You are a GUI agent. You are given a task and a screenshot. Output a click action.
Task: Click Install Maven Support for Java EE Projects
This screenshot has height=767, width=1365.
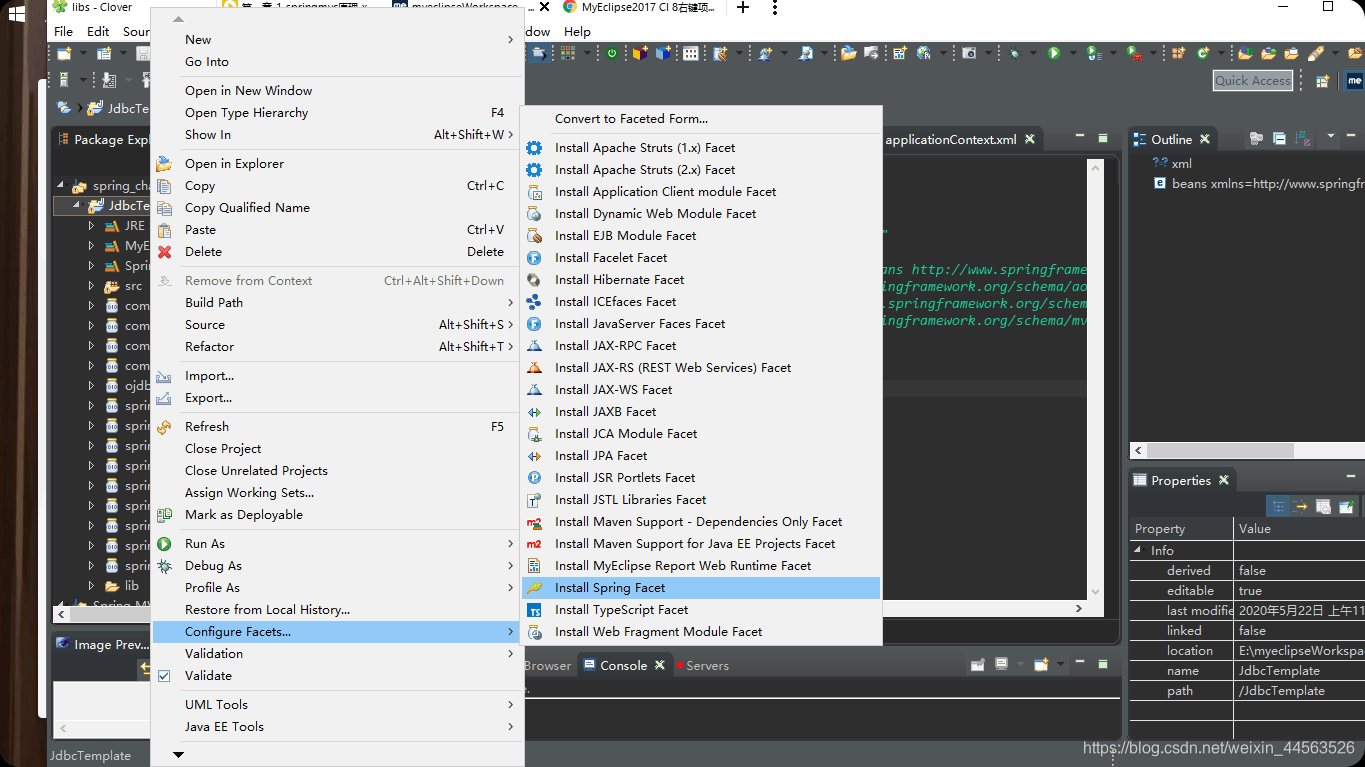point(700,544)
